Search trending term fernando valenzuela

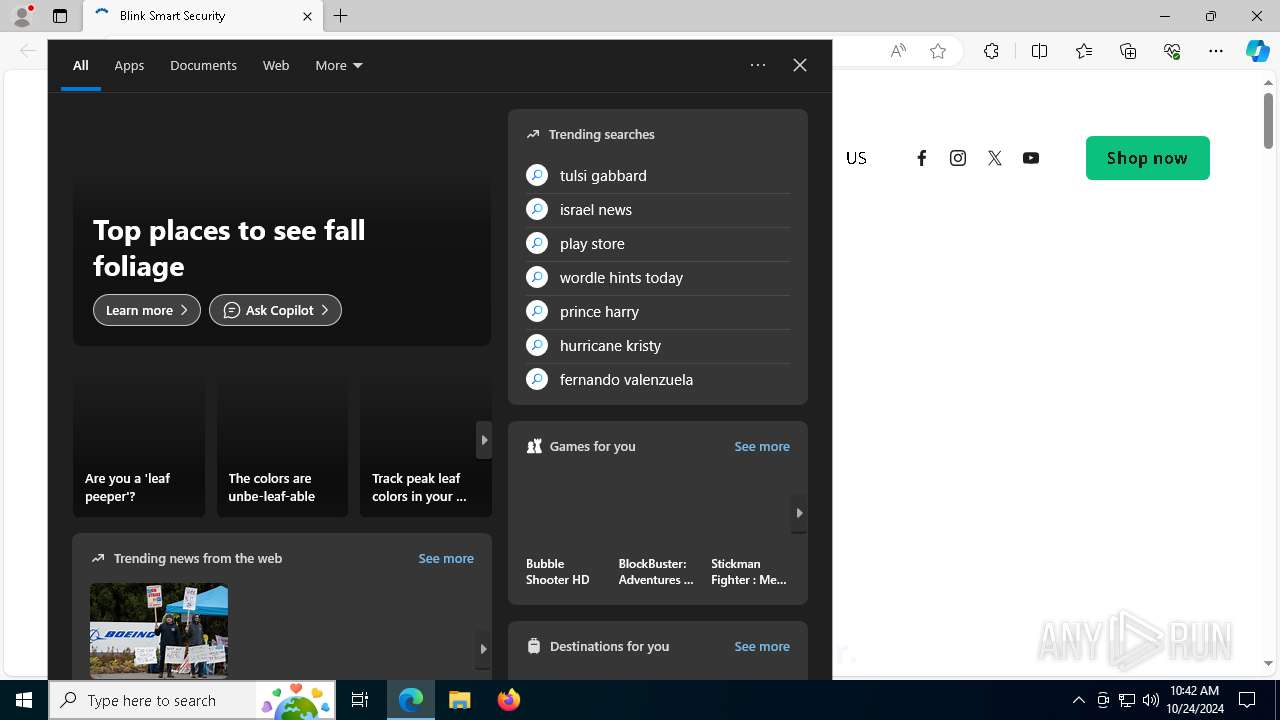coord(658,379)
